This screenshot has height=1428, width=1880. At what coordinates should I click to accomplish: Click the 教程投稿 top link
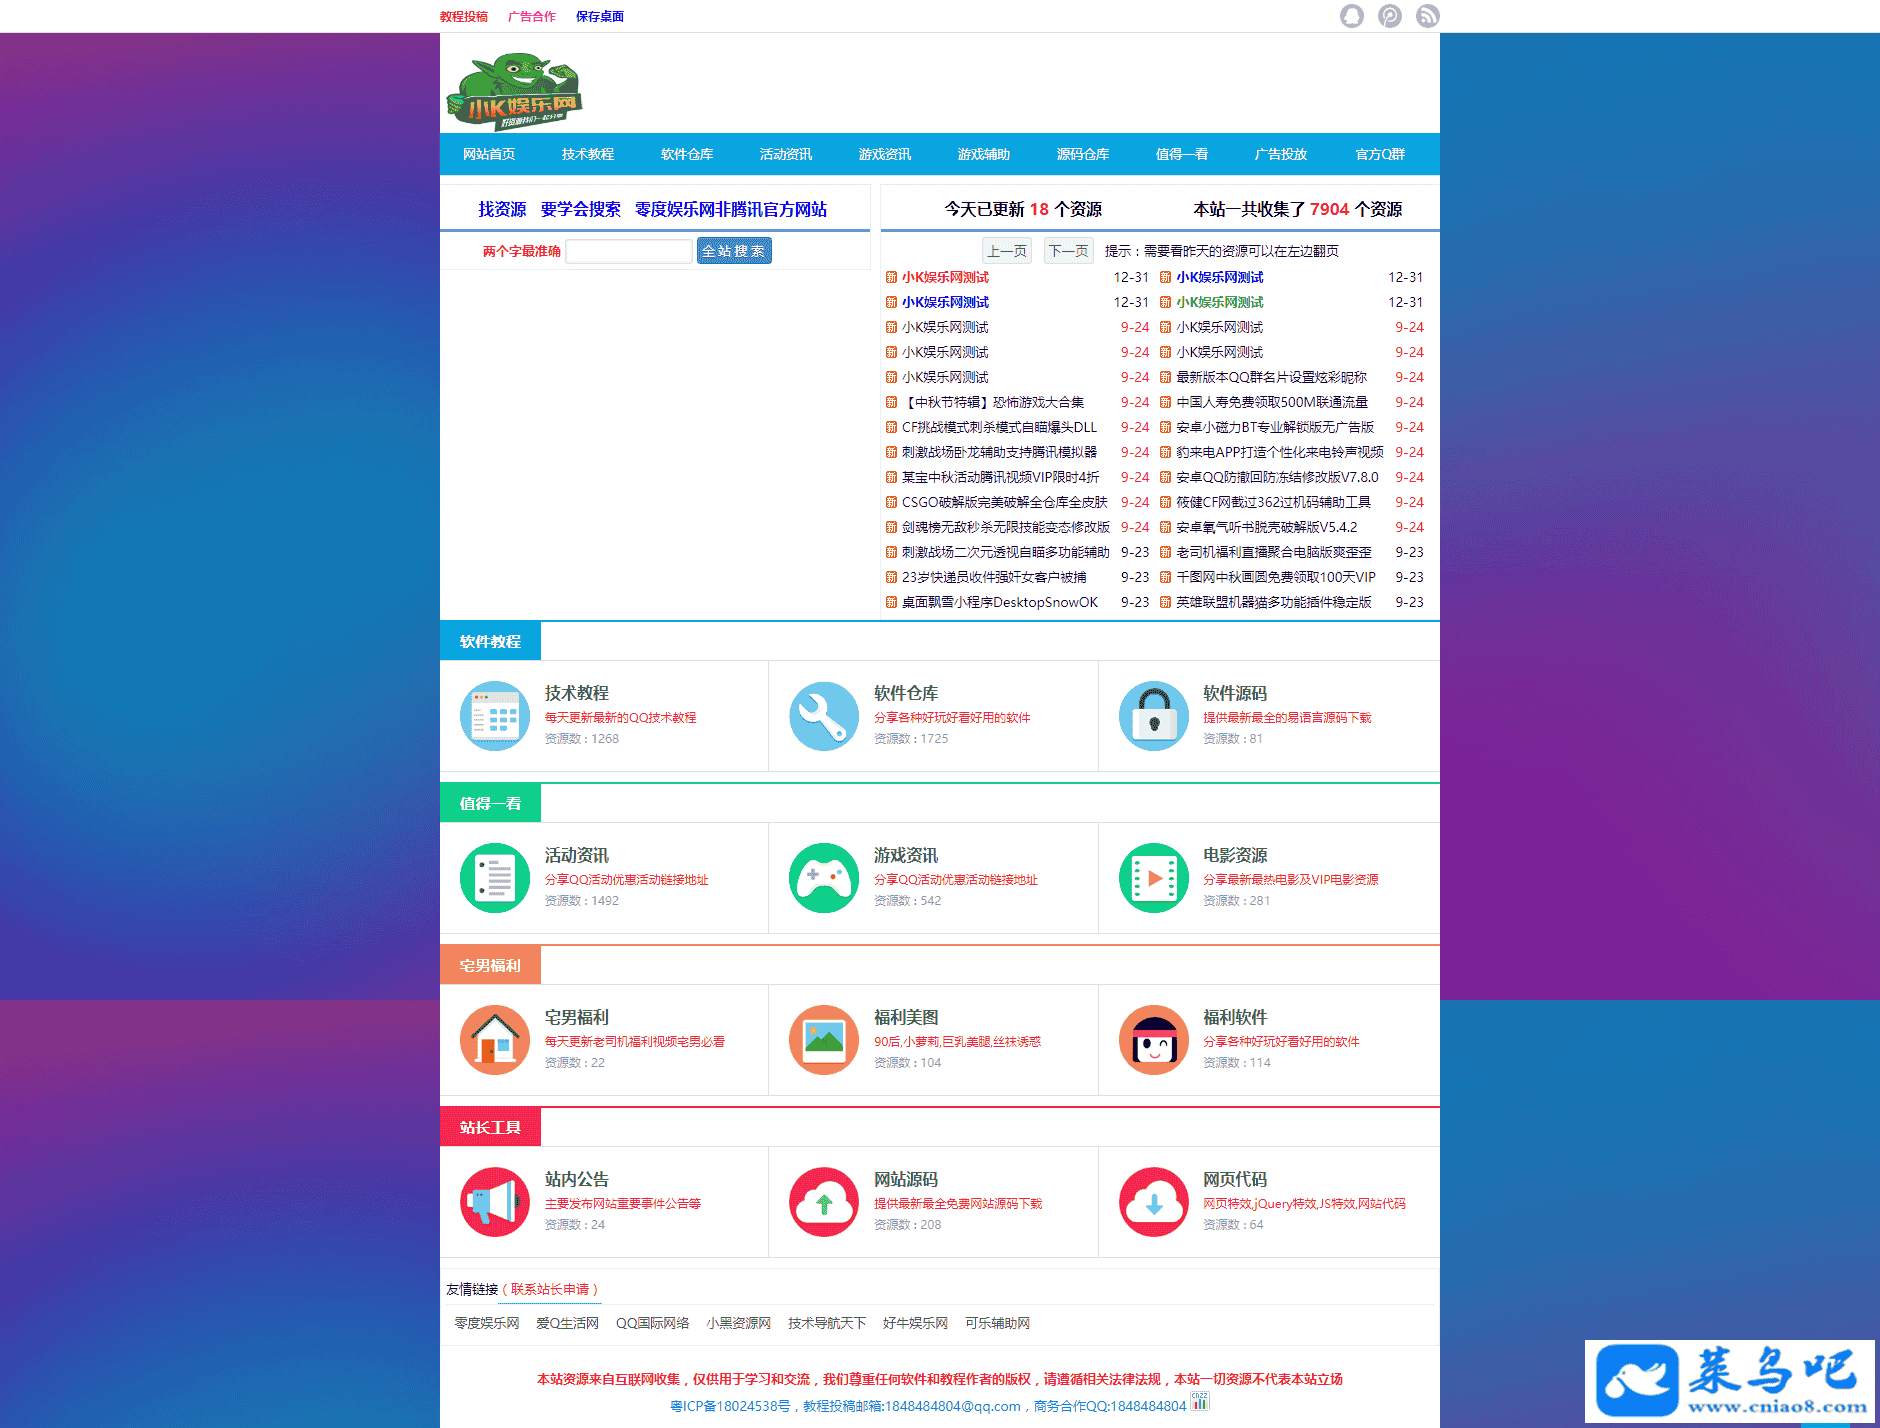click(x=464, y=16)
